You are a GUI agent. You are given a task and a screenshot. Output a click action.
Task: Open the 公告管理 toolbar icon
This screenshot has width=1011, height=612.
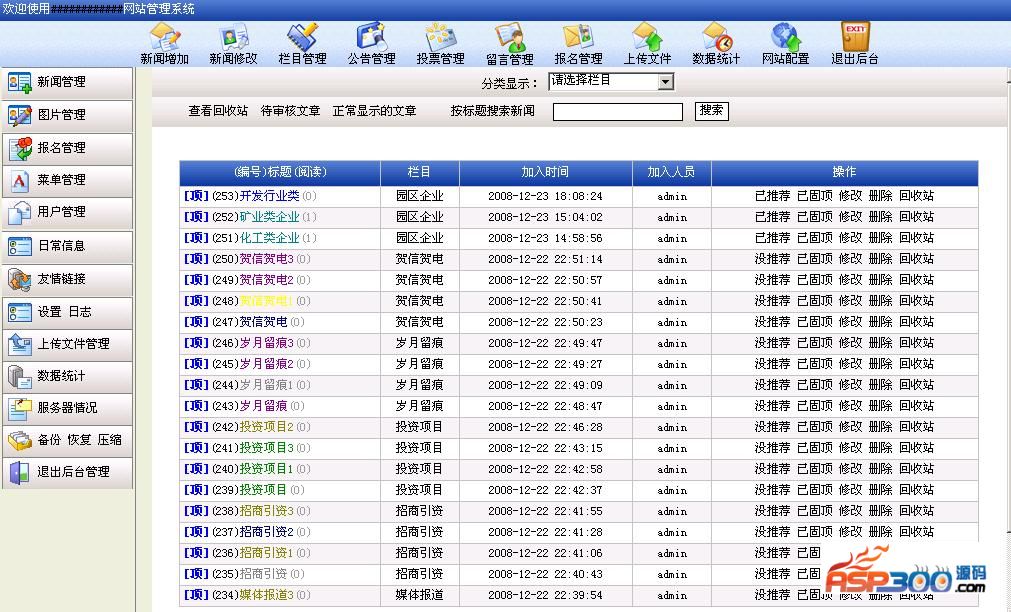[x=371, y=37]
